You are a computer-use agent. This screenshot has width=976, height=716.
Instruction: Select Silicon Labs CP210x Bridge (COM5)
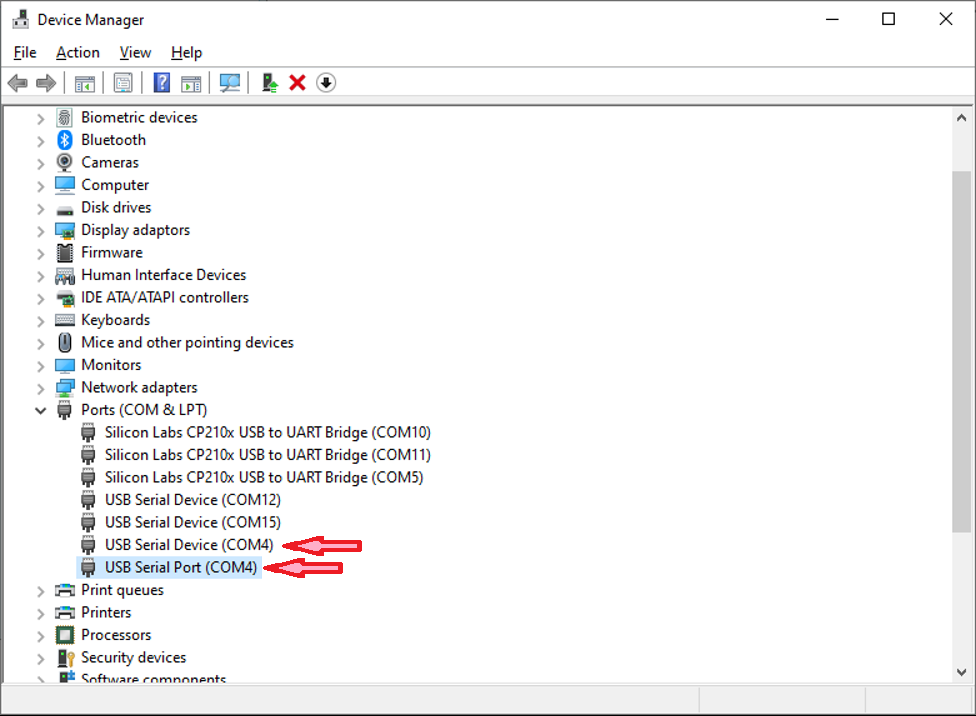pyautogui.click(x=264, y=477)
